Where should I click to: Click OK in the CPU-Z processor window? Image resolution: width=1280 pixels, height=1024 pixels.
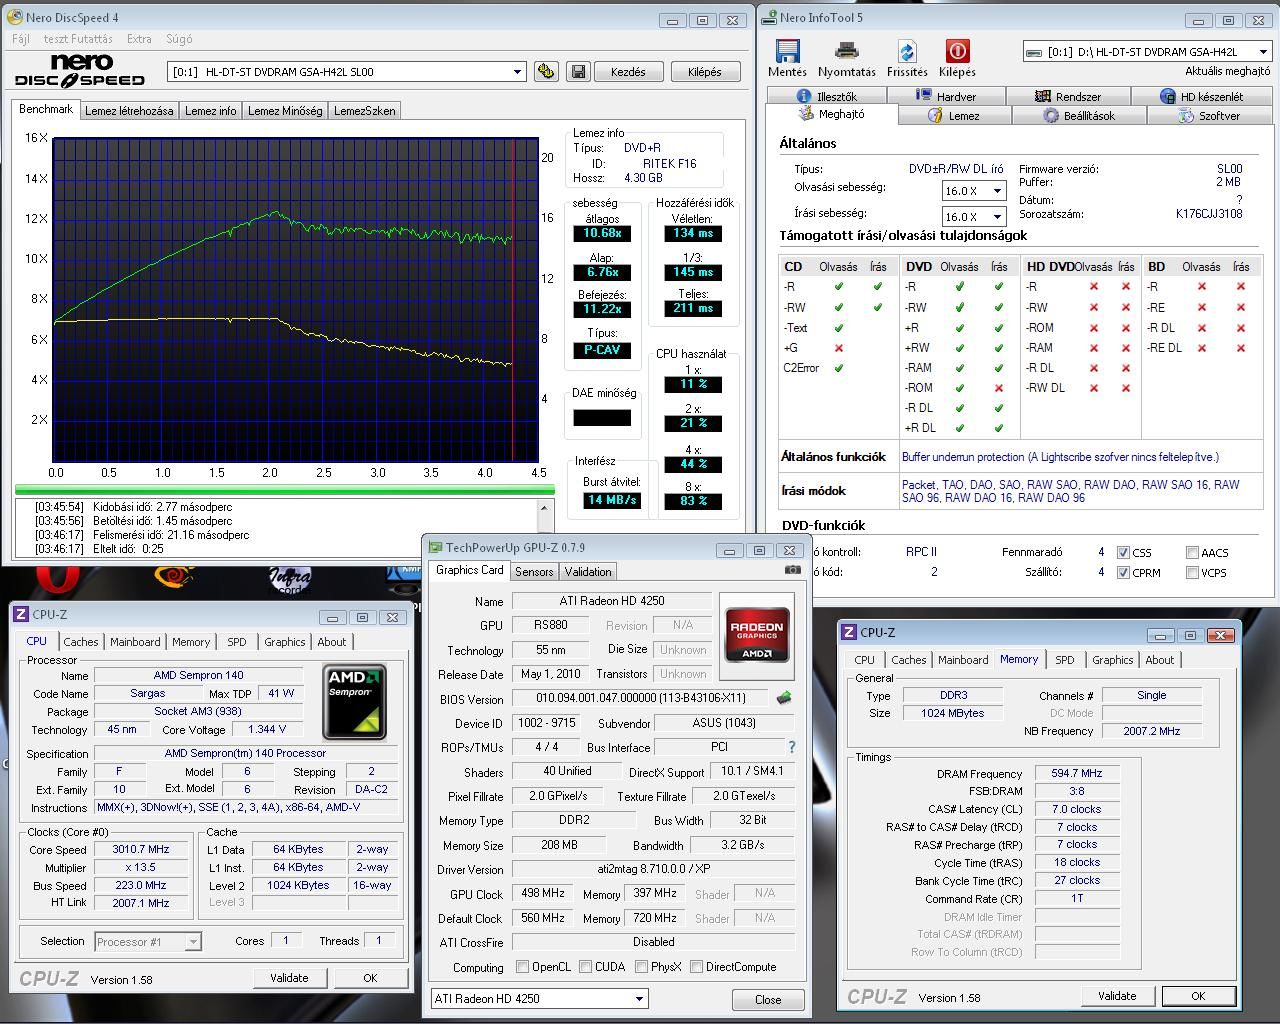pos(370,978)
